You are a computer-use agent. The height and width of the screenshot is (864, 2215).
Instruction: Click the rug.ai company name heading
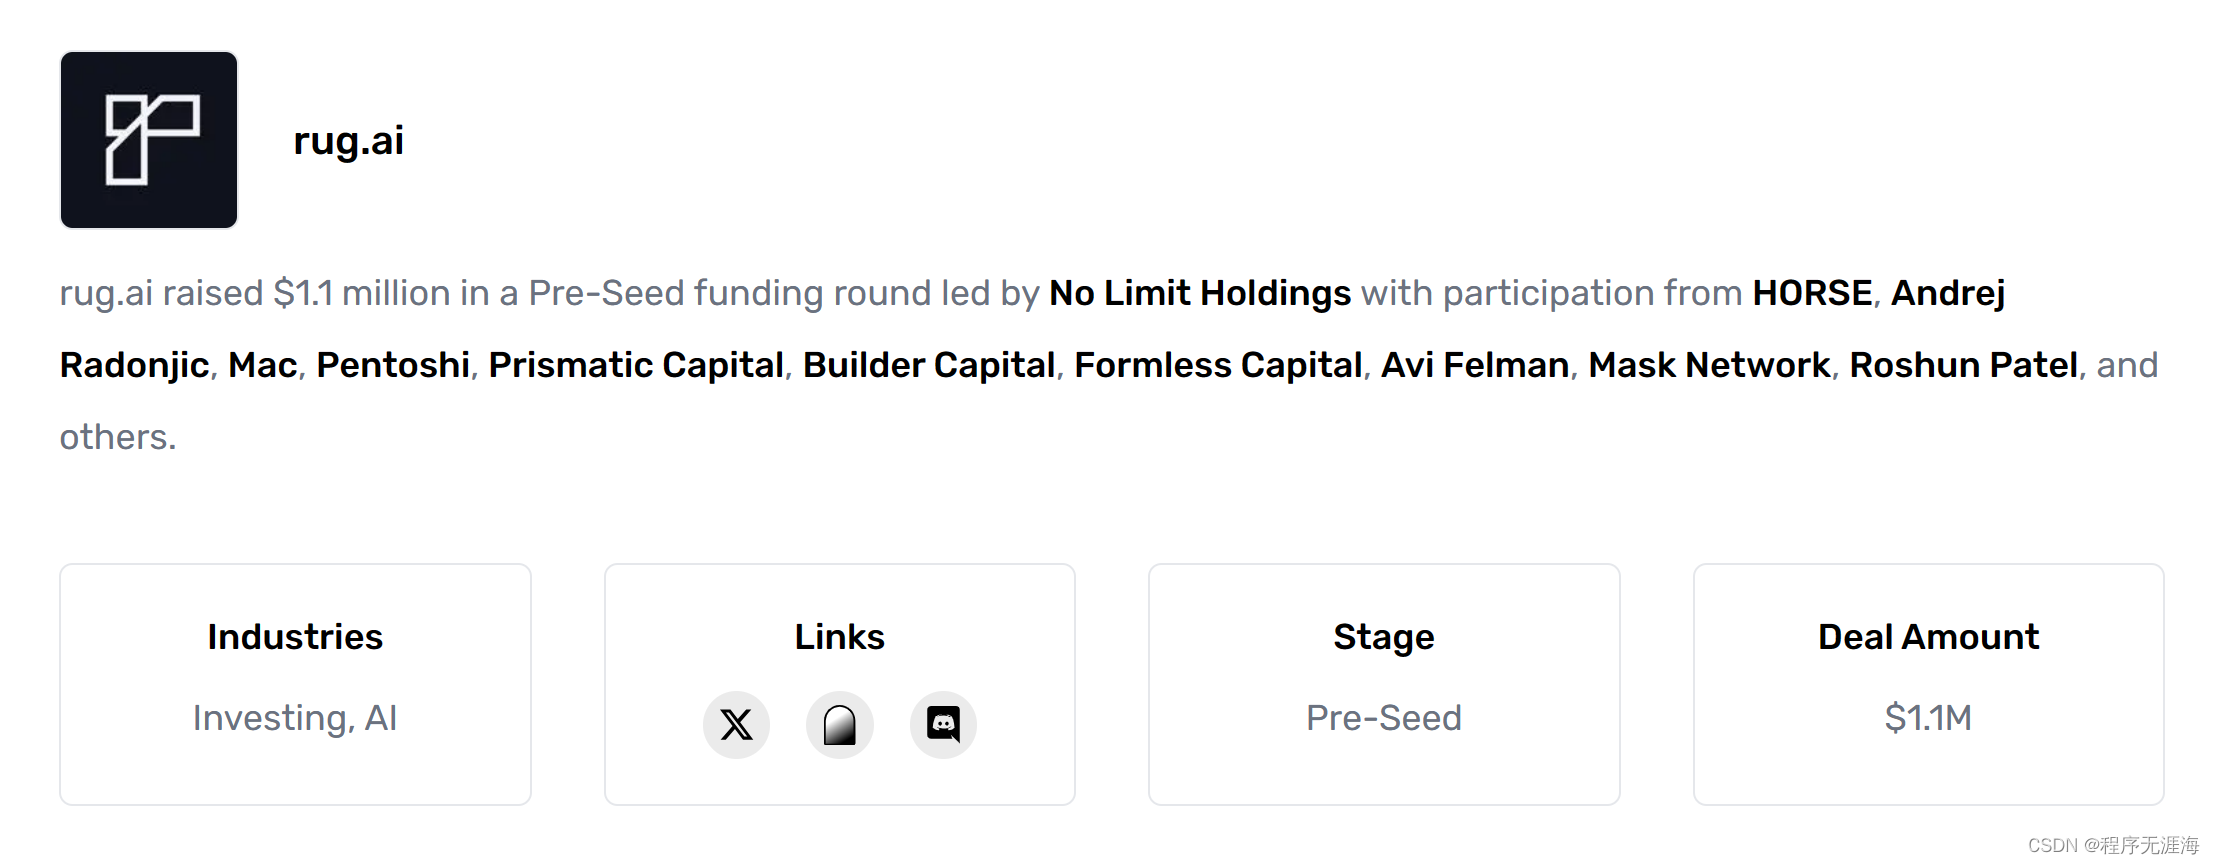(x=348, y=141)
